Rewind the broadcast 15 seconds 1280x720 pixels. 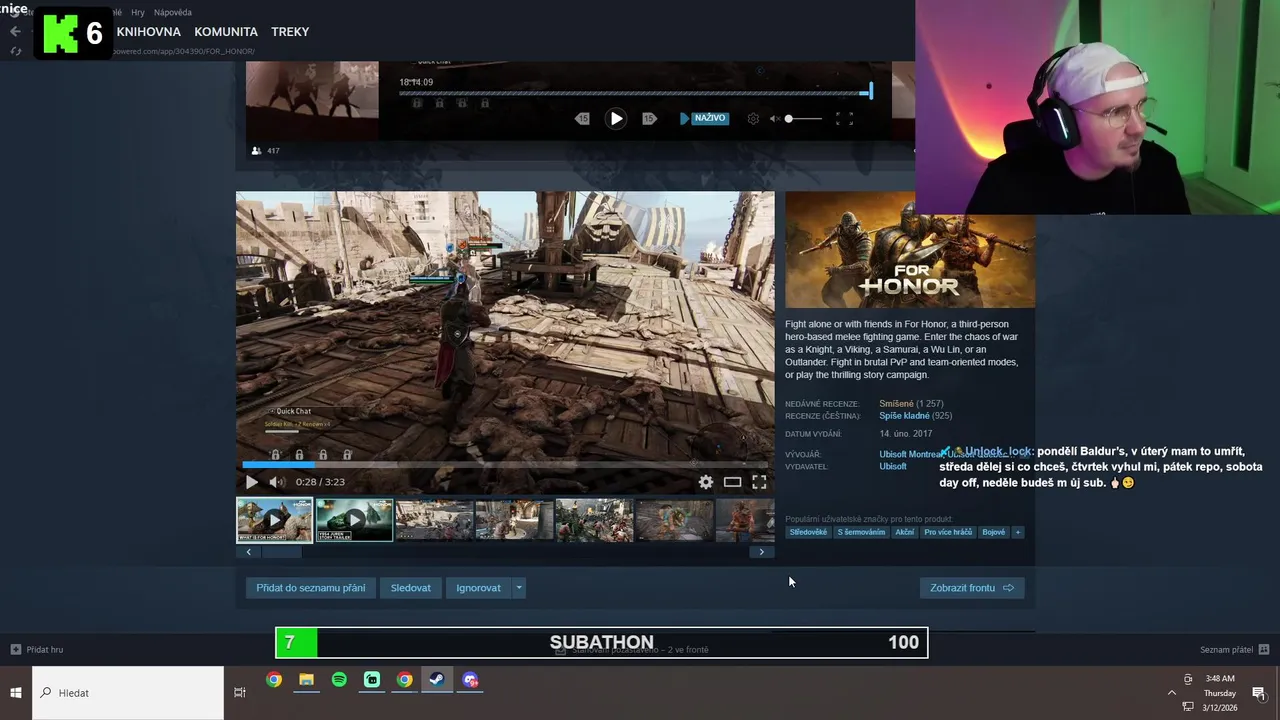point(582,118)
